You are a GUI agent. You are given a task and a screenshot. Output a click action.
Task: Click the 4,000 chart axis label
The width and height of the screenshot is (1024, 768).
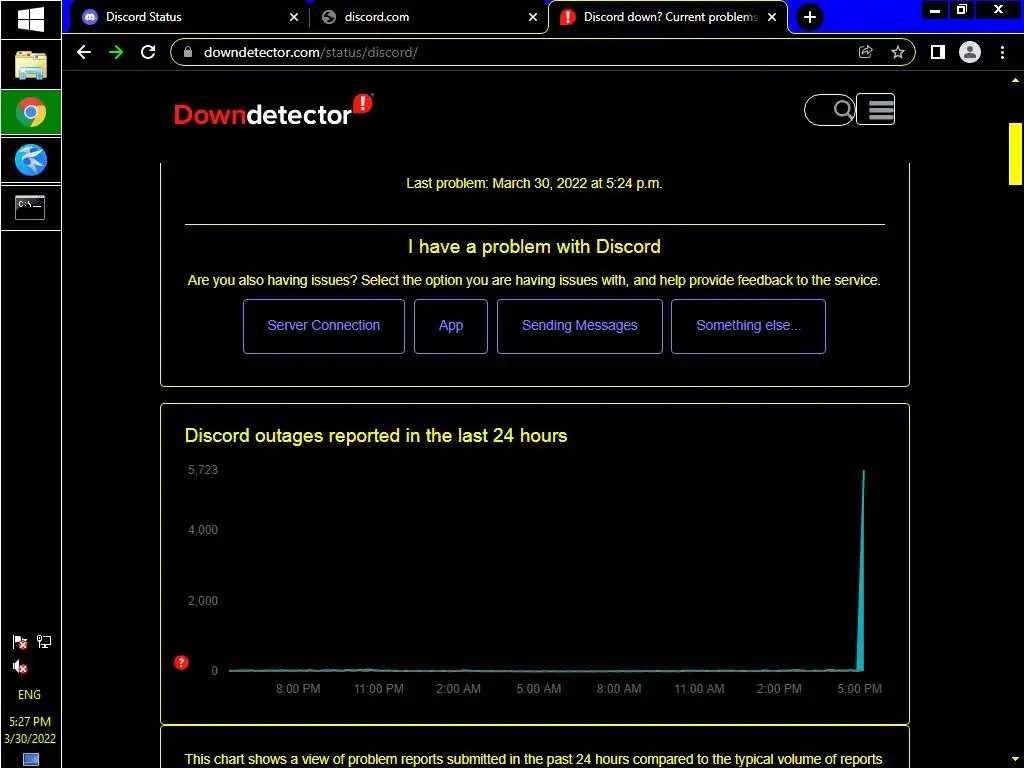click(x=202, y=530)
